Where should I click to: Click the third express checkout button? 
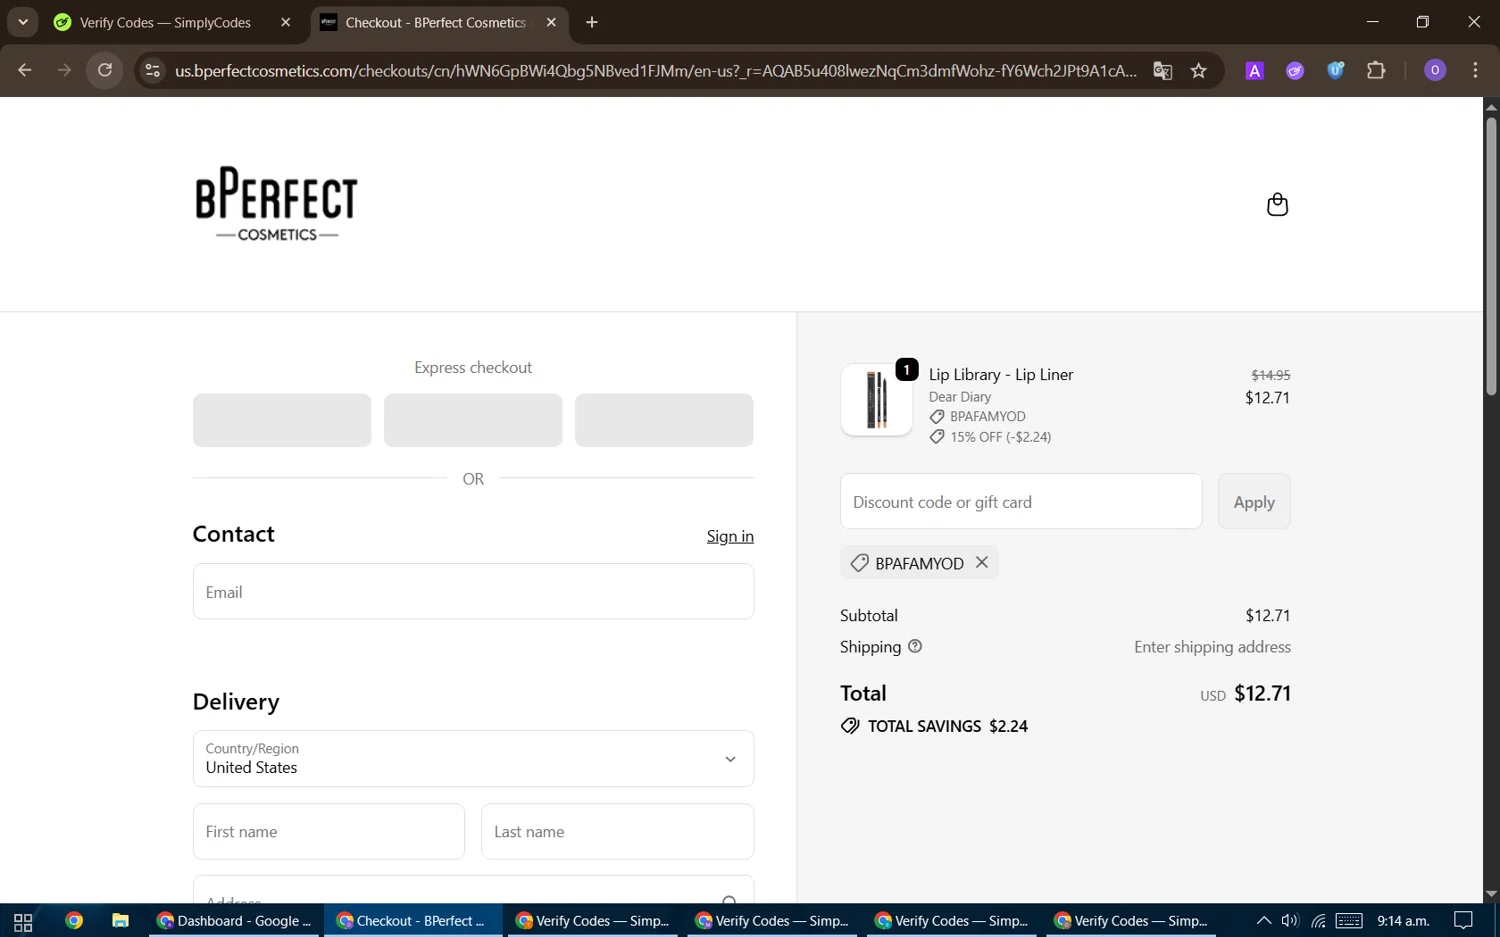pos(664,420)
